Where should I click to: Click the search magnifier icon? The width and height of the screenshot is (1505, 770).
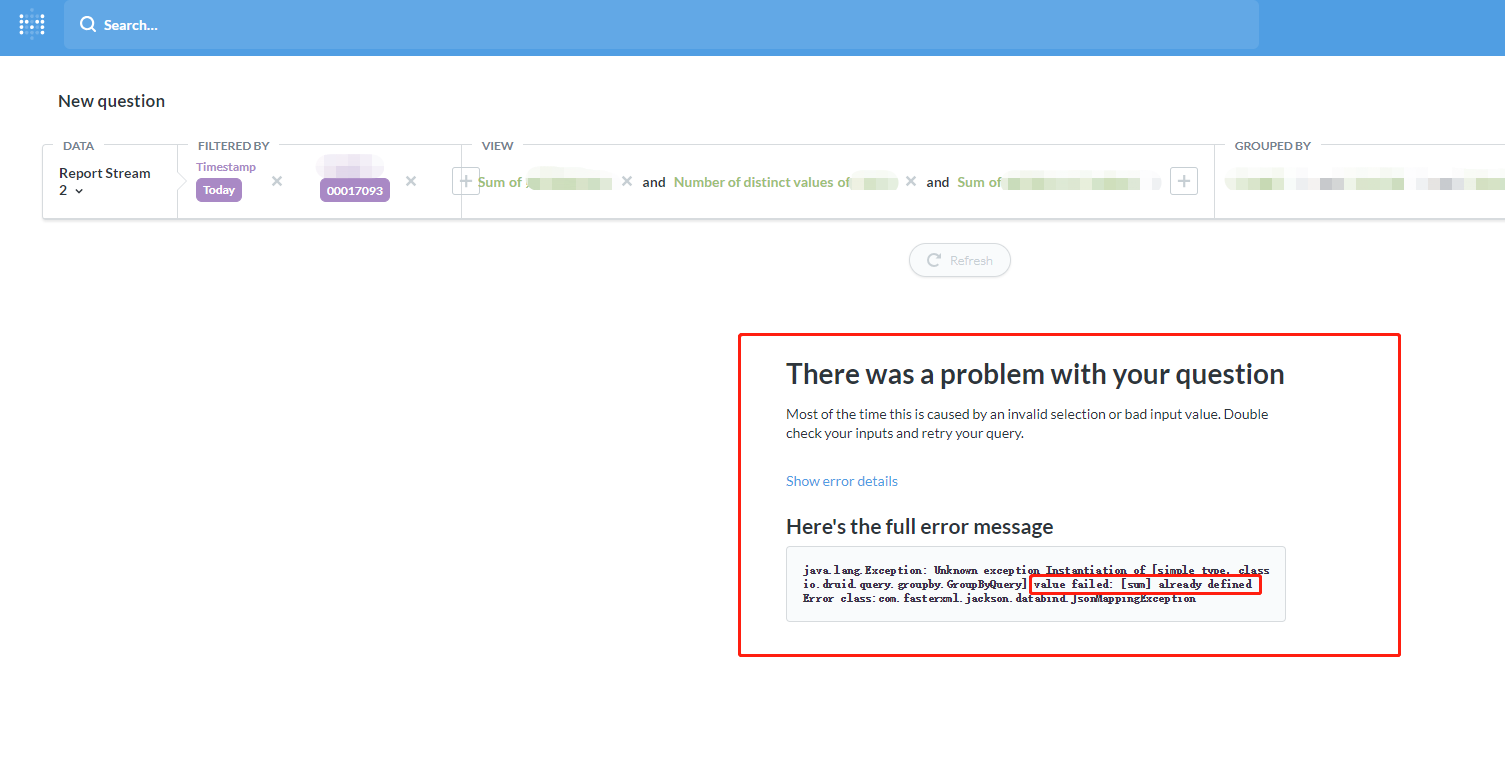[x=88, y=25]
